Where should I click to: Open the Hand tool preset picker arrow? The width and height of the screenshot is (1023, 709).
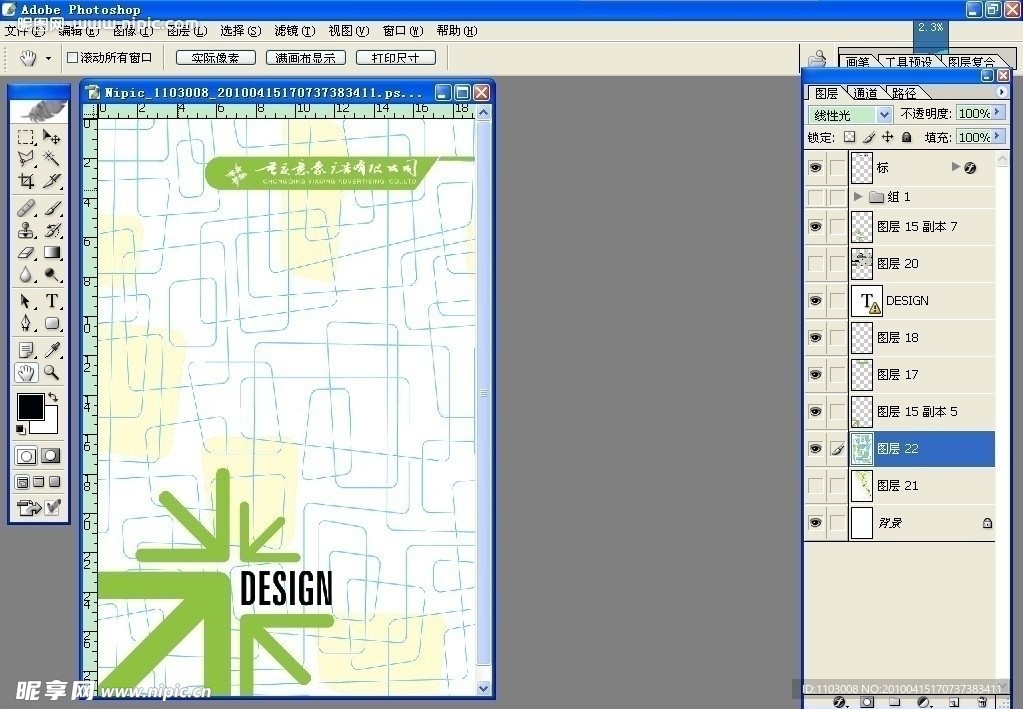(x=48, y=59)
